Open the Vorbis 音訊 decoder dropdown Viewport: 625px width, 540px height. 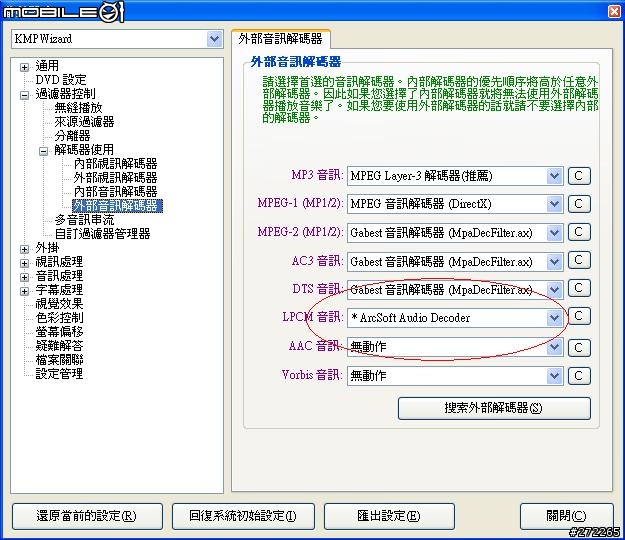tap(554, 375)
